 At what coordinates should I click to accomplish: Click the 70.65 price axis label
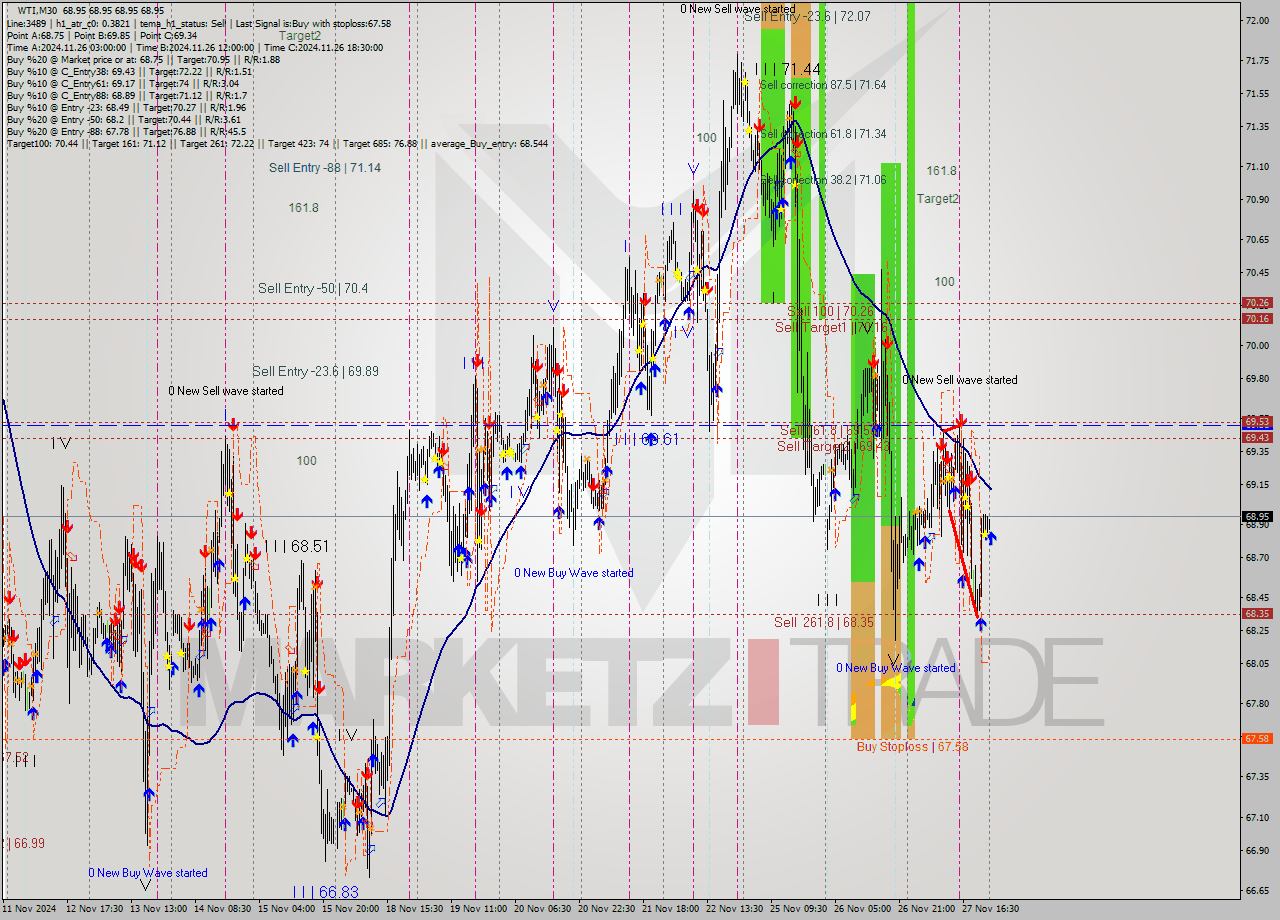pyautogui.click(x=1257, y=239)
